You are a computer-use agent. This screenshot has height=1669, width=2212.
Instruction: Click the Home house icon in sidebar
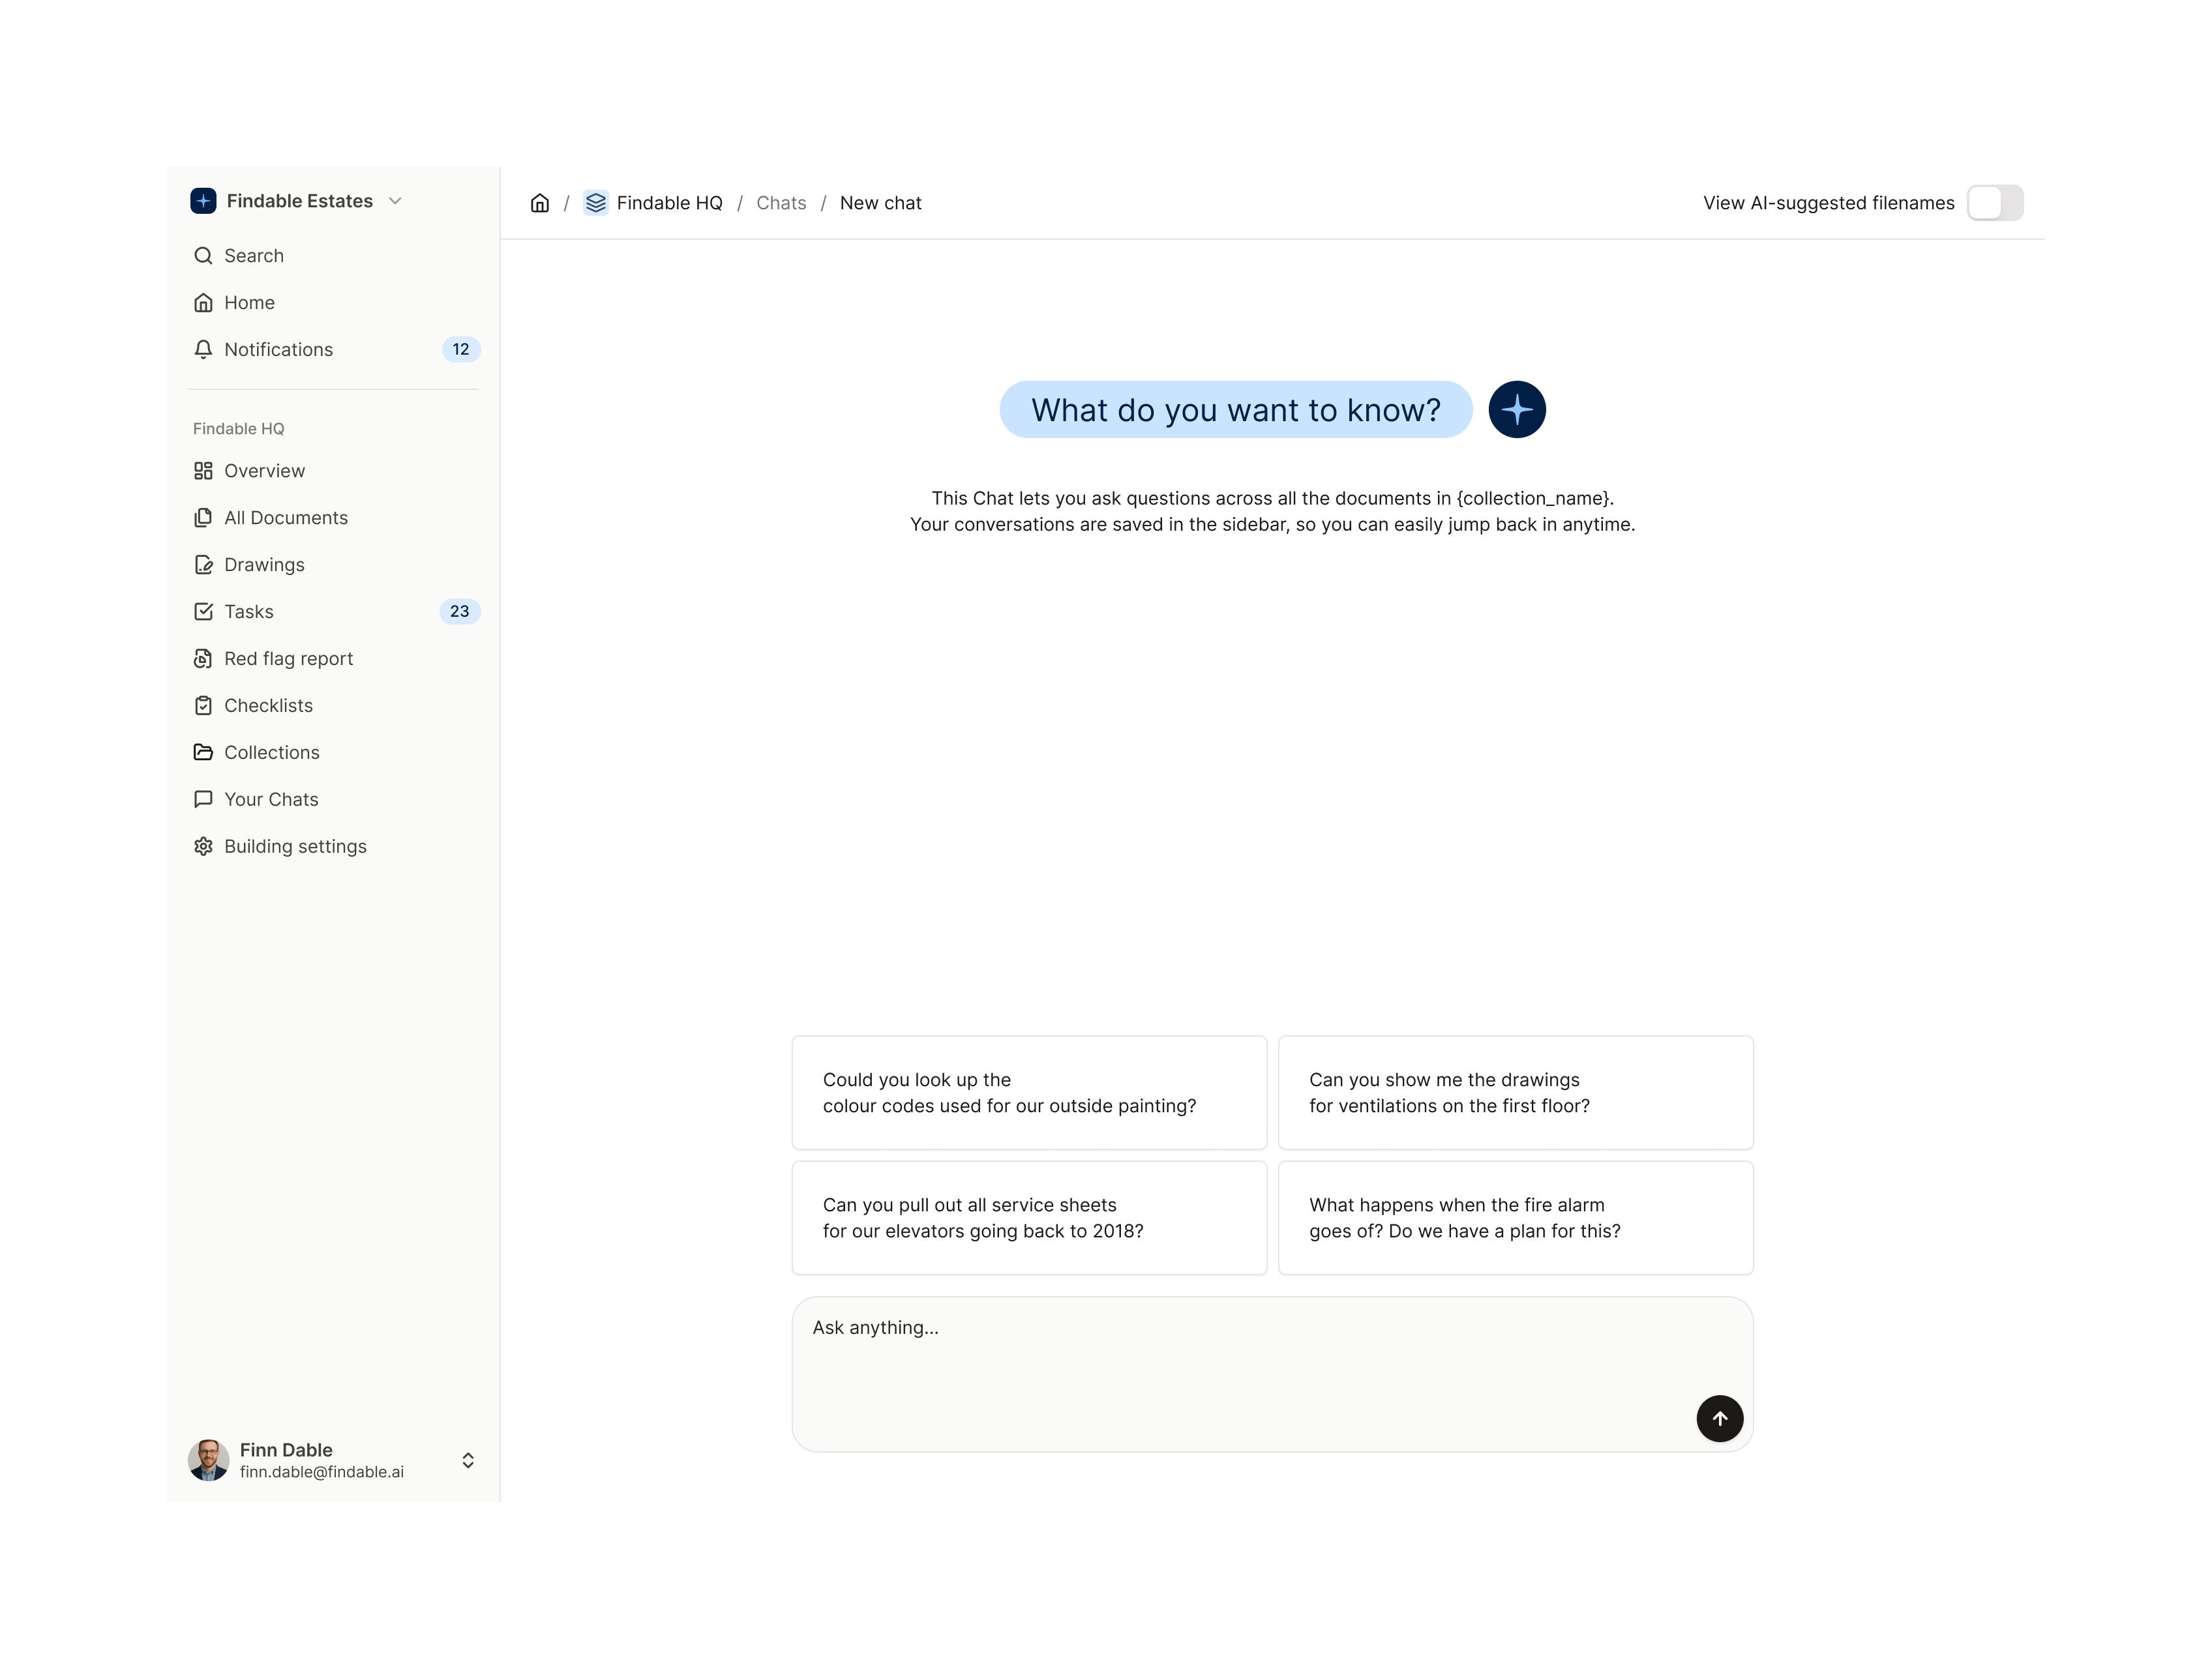(x=203, y=303)
